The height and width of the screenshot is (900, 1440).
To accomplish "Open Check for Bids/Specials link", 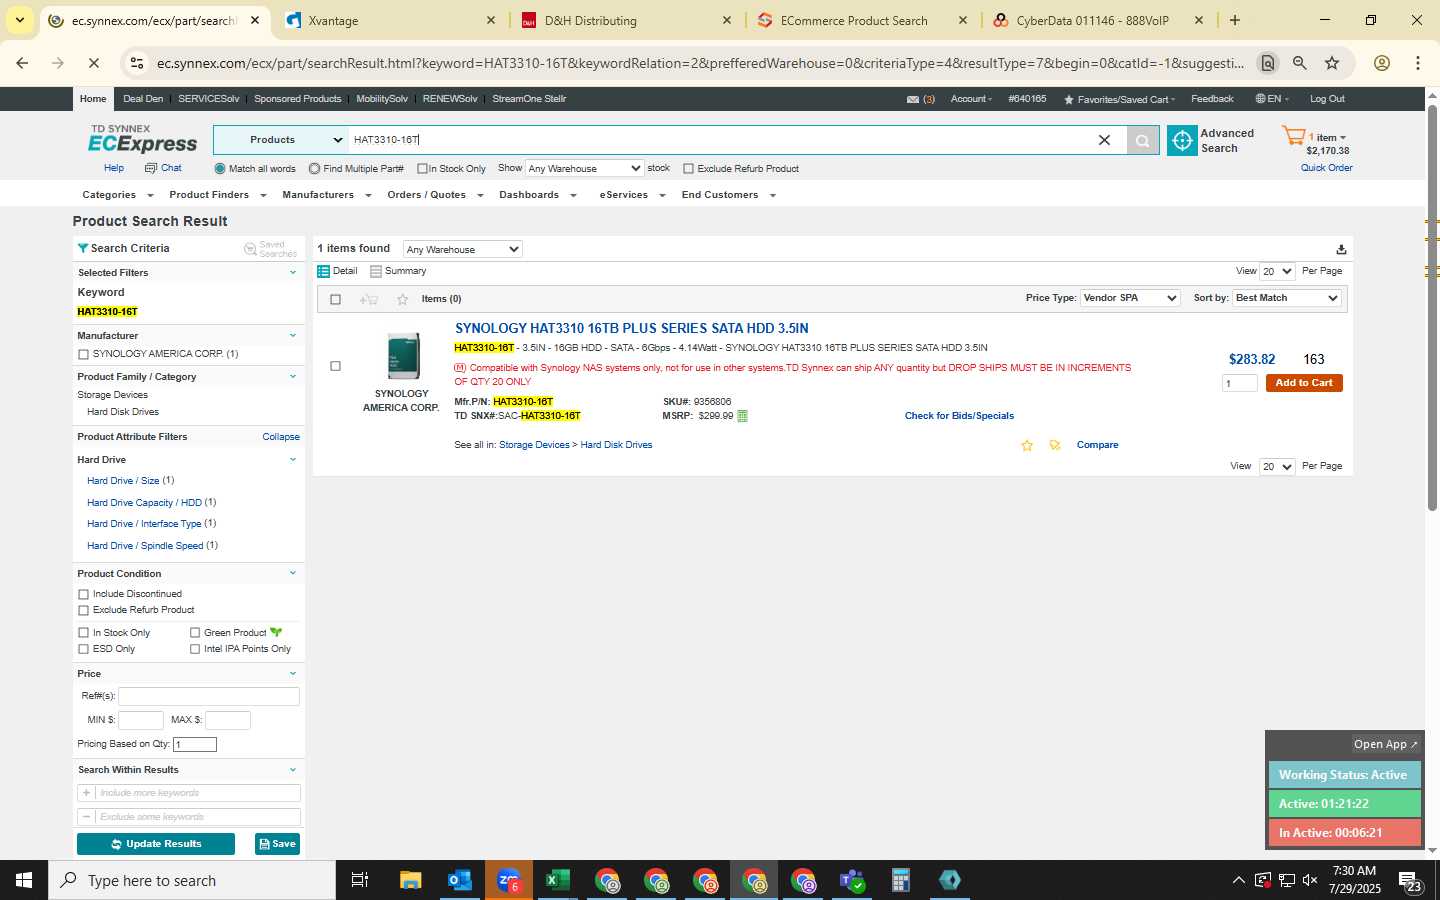I will 959,416.
